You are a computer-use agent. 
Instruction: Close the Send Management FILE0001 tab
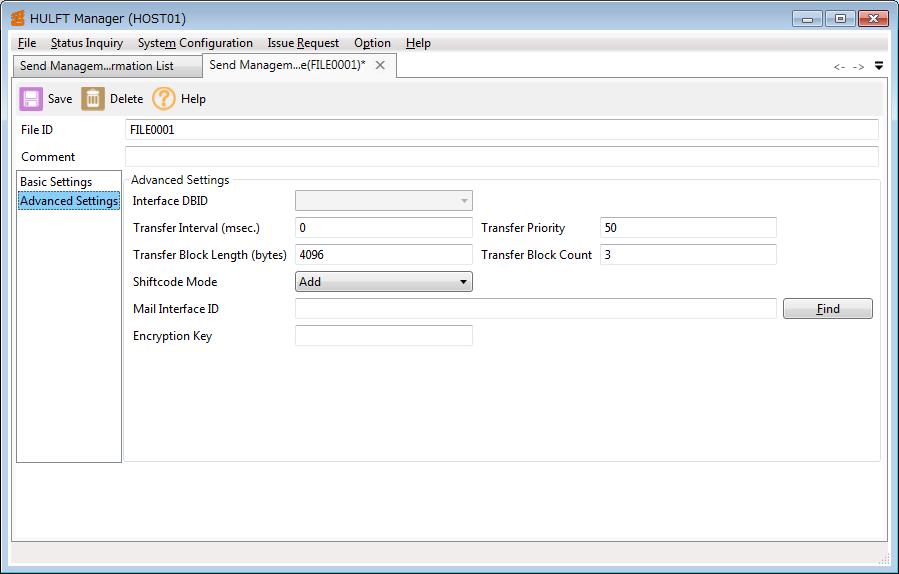pos(380,65)
